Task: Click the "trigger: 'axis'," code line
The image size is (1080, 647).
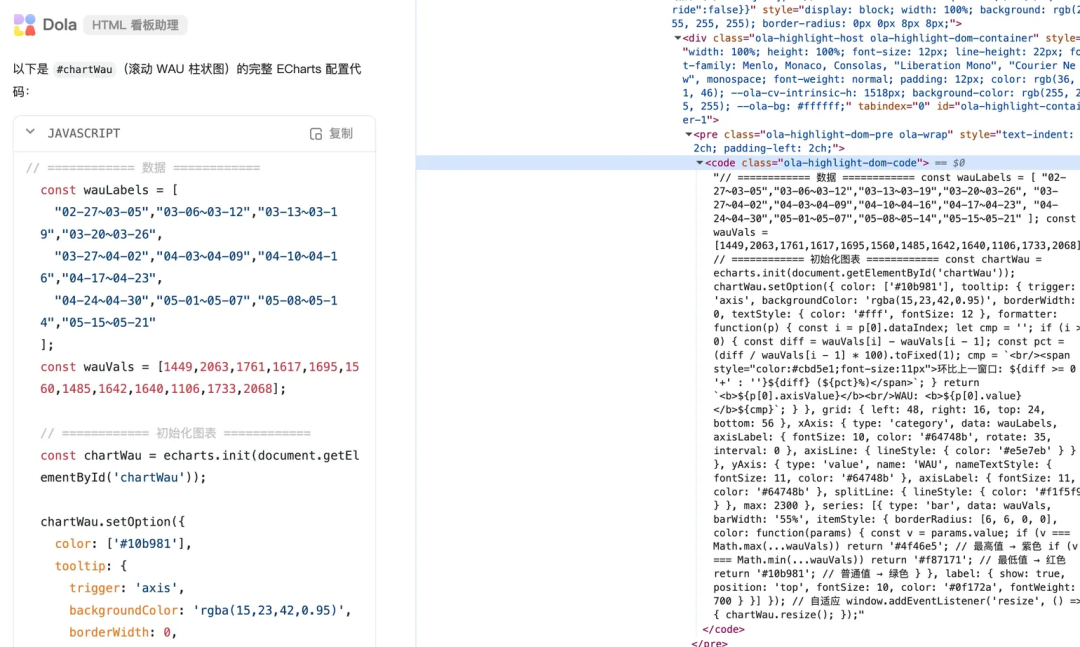Action: click(127, 588)
